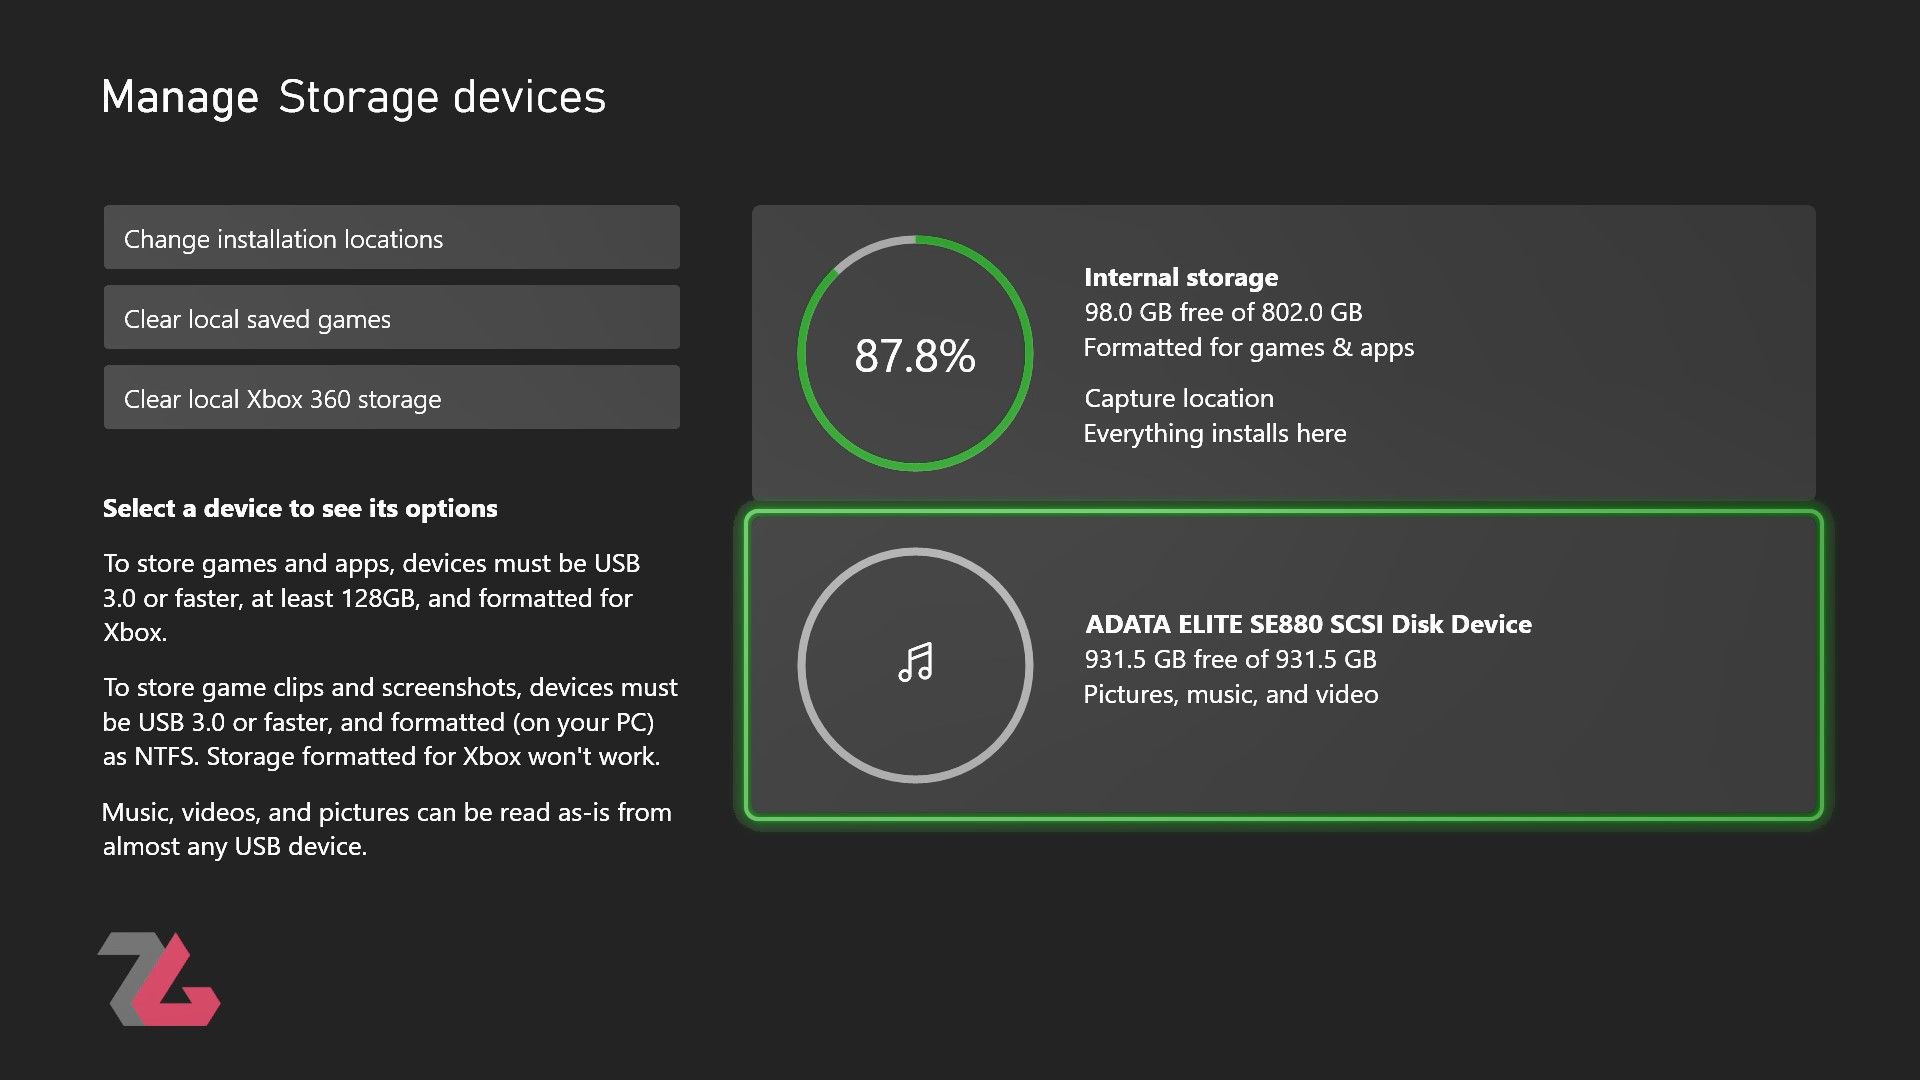The height and width of the screenshot is (1080, 1920).
Task: Click the green internal storage usage ring
Action: pyautogui.click(x=800, y=354)
